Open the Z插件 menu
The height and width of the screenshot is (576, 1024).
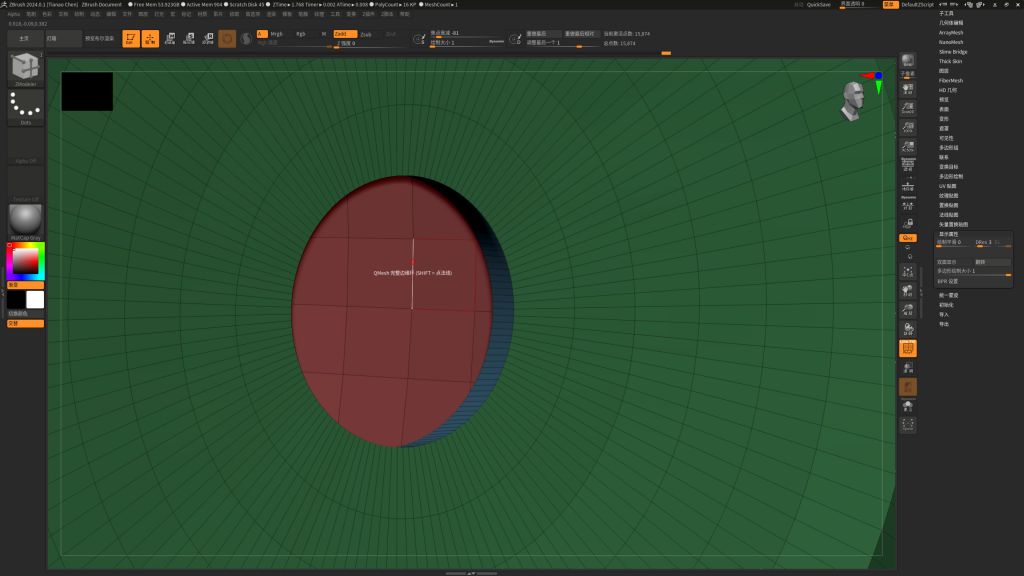tap(368, 14)
